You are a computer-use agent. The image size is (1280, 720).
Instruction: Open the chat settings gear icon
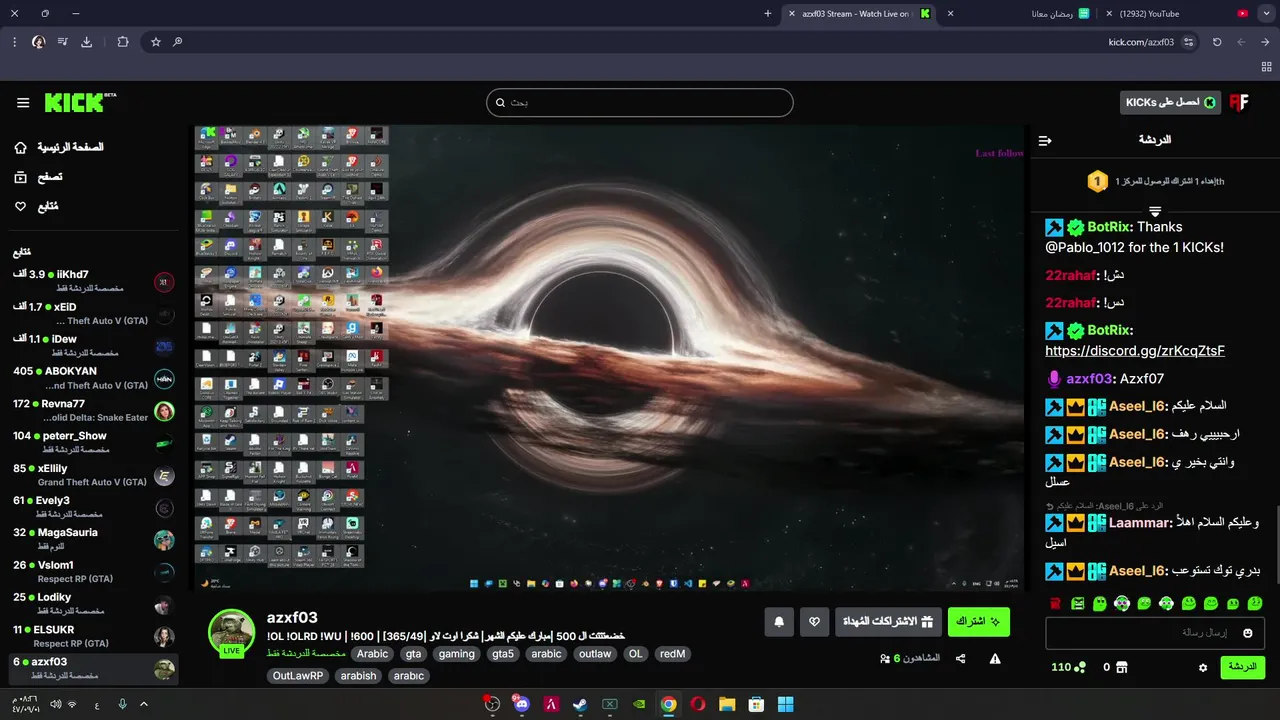click(x=1203, y=667)
